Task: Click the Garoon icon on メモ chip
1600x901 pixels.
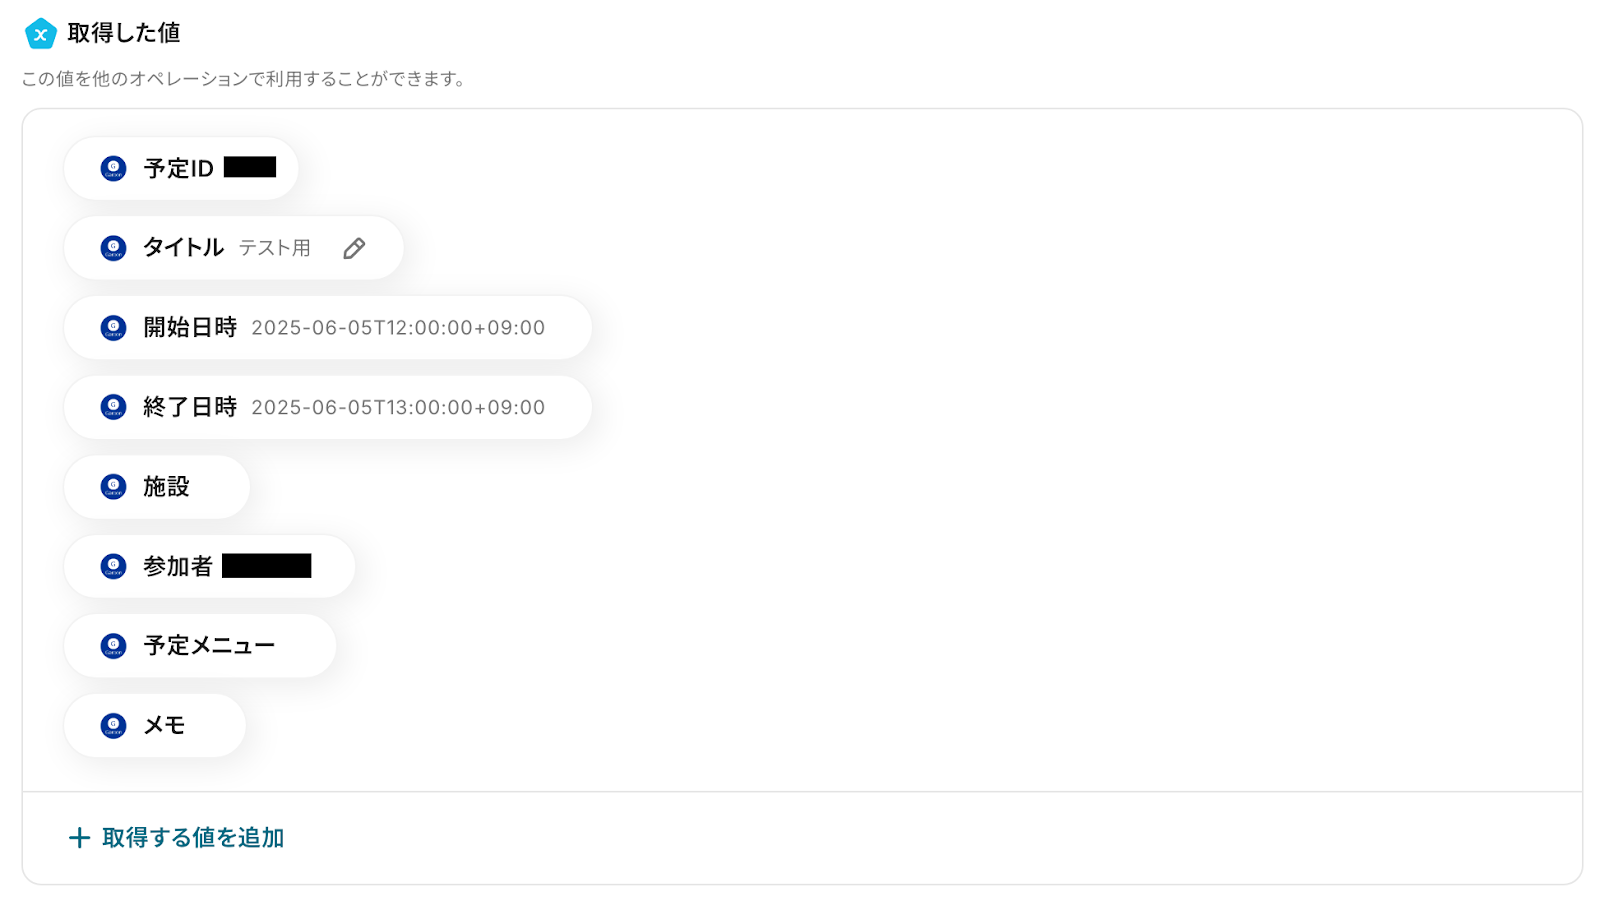Action: (113, 726)
